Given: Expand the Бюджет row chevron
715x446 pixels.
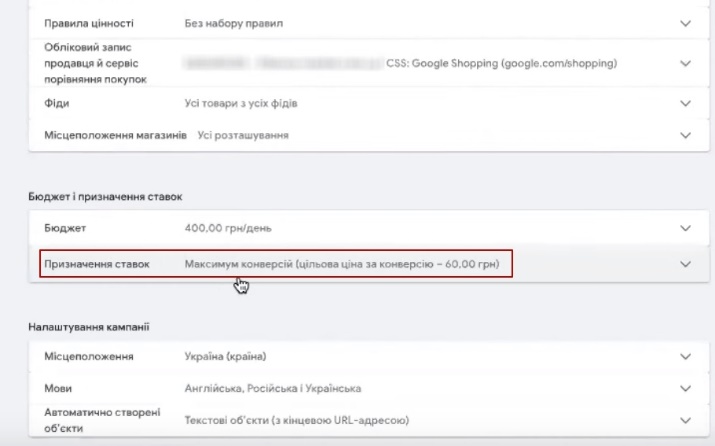Looking at the screenshot, I should (x=685, y=229).
